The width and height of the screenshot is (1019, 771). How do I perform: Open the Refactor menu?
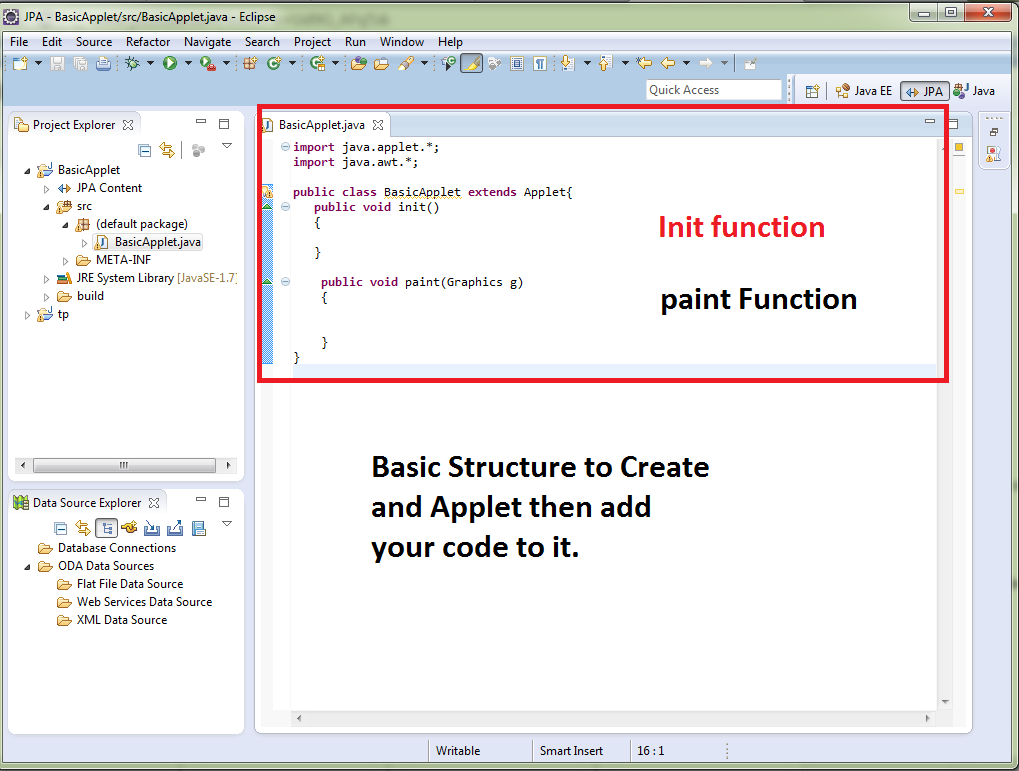click(148, 42)
